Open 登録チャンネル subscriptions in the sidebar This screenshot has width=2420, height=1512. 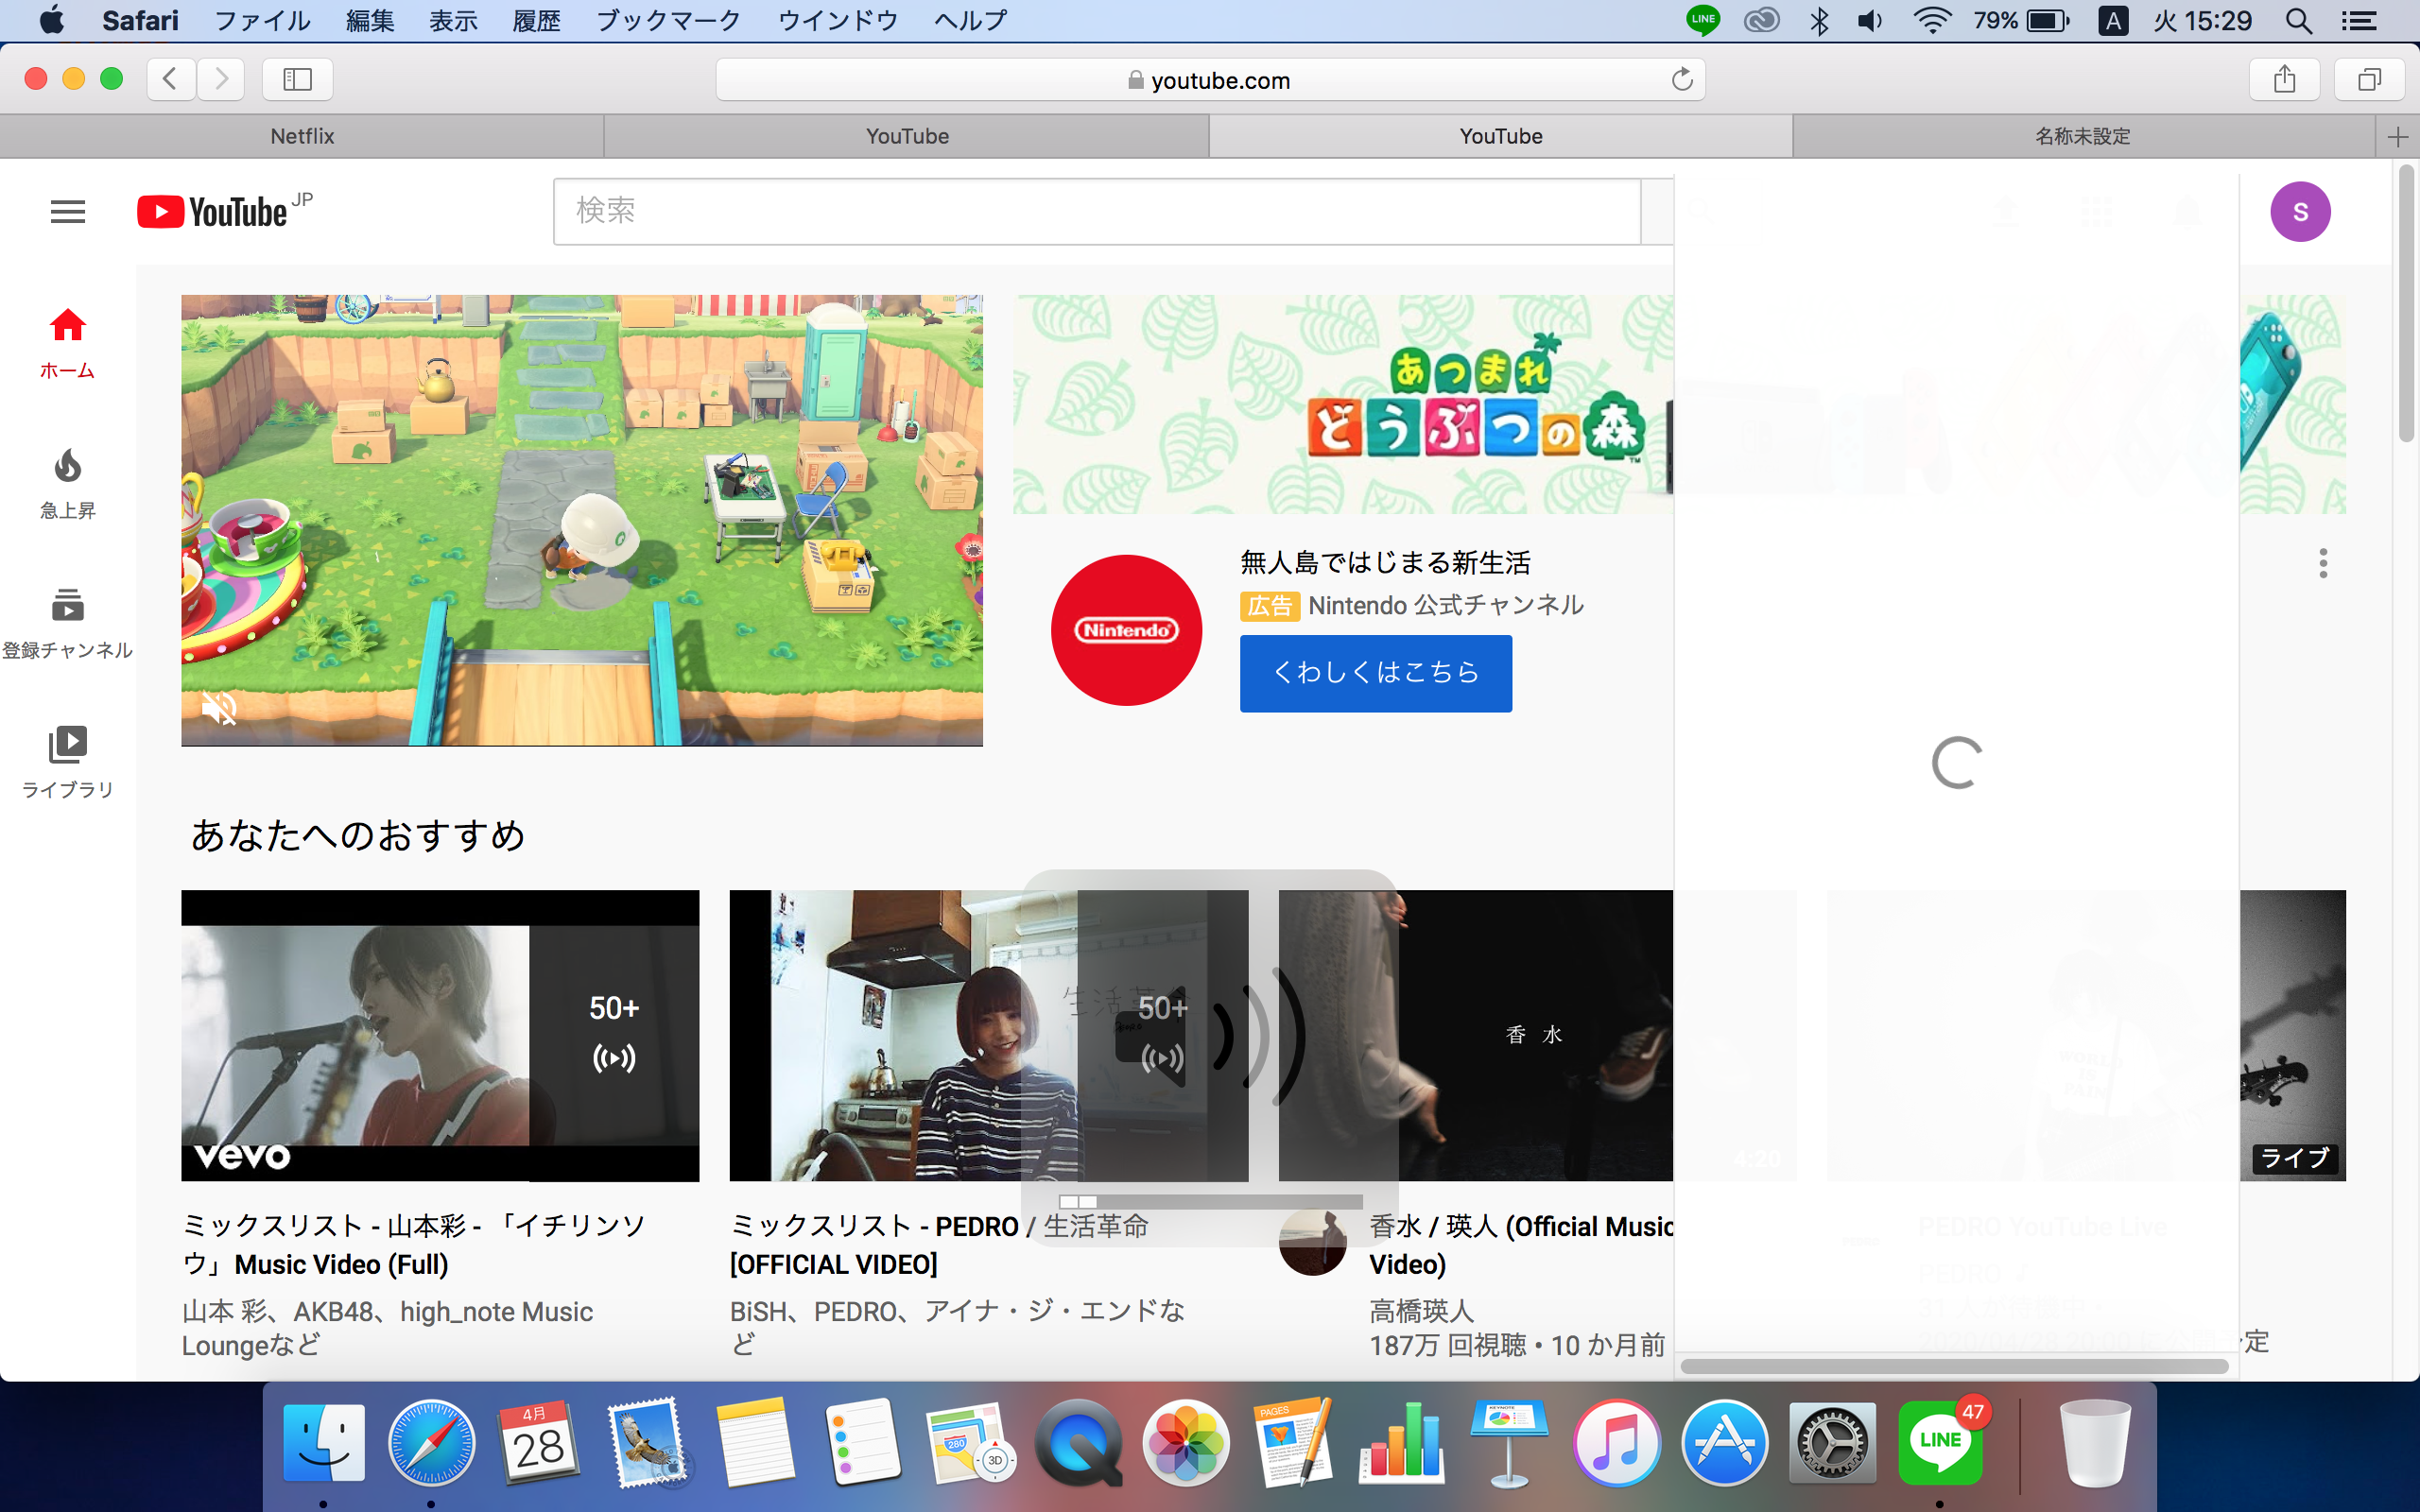click(x=67, y=624)
